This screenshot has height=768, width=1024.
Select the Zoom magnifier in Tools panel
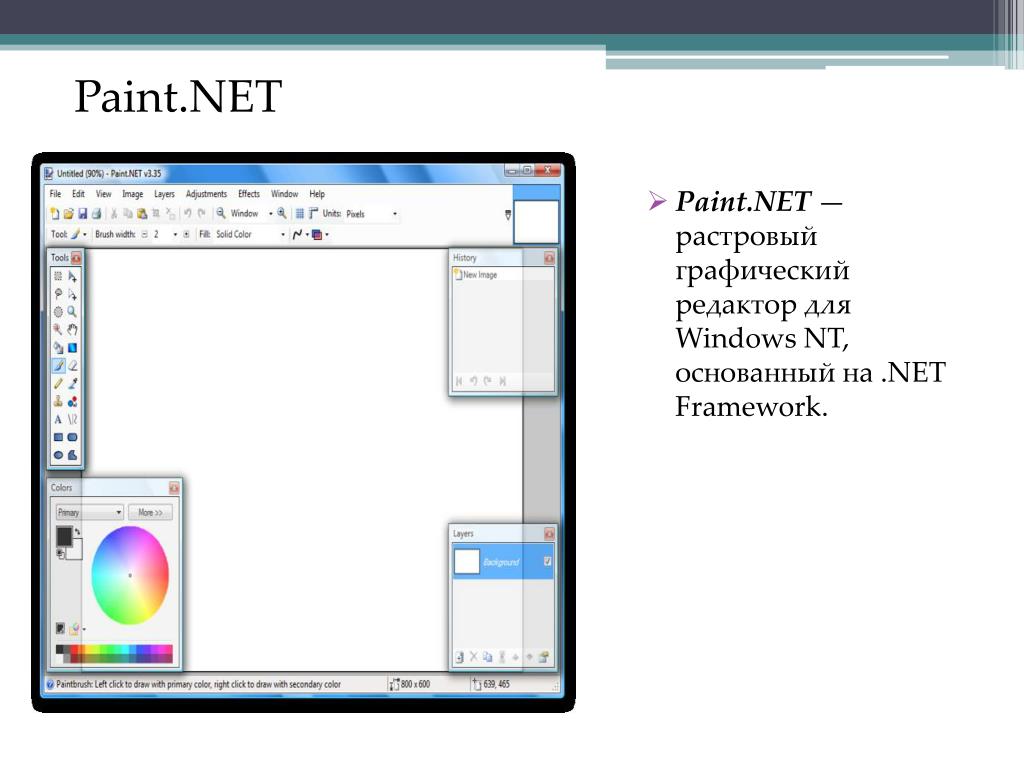(72, 312)
